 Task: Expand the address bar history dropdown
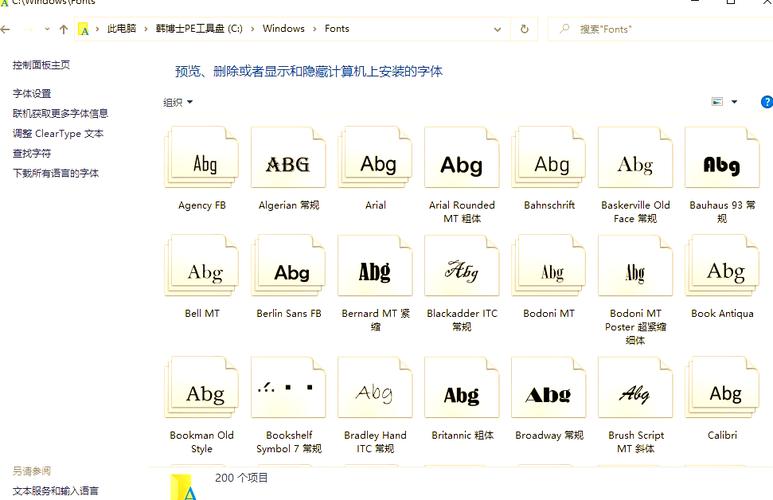pos(497,30)
